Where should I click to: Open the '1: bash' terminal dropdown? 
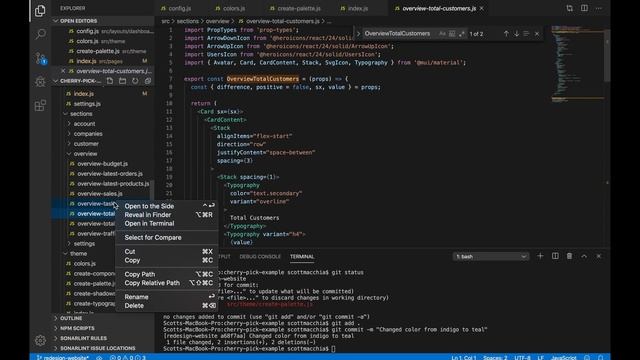click(491, 257)
